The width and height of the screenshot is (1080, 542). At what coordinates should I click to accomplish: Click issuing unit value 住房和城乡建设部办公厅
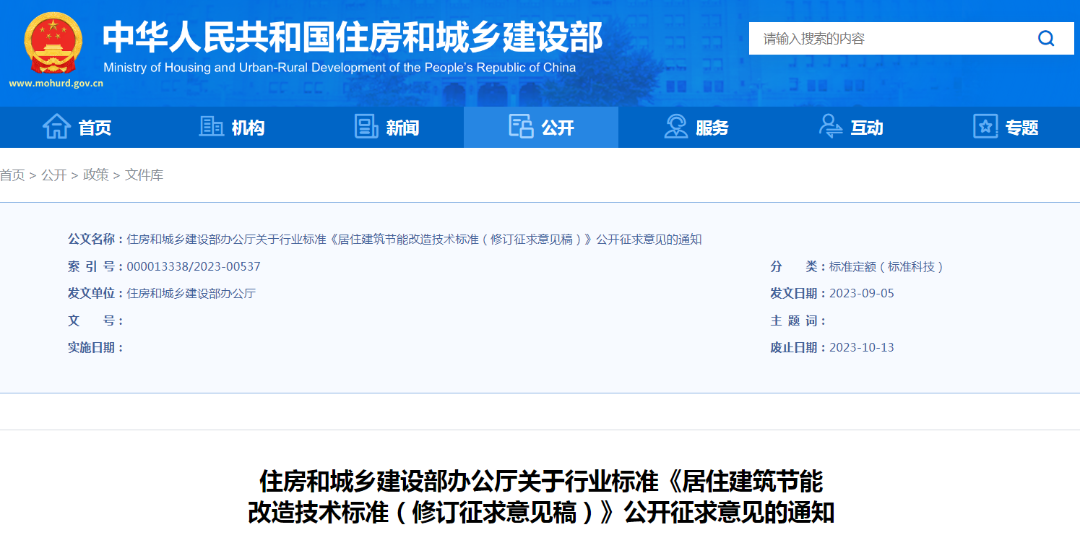pos(191,293)
